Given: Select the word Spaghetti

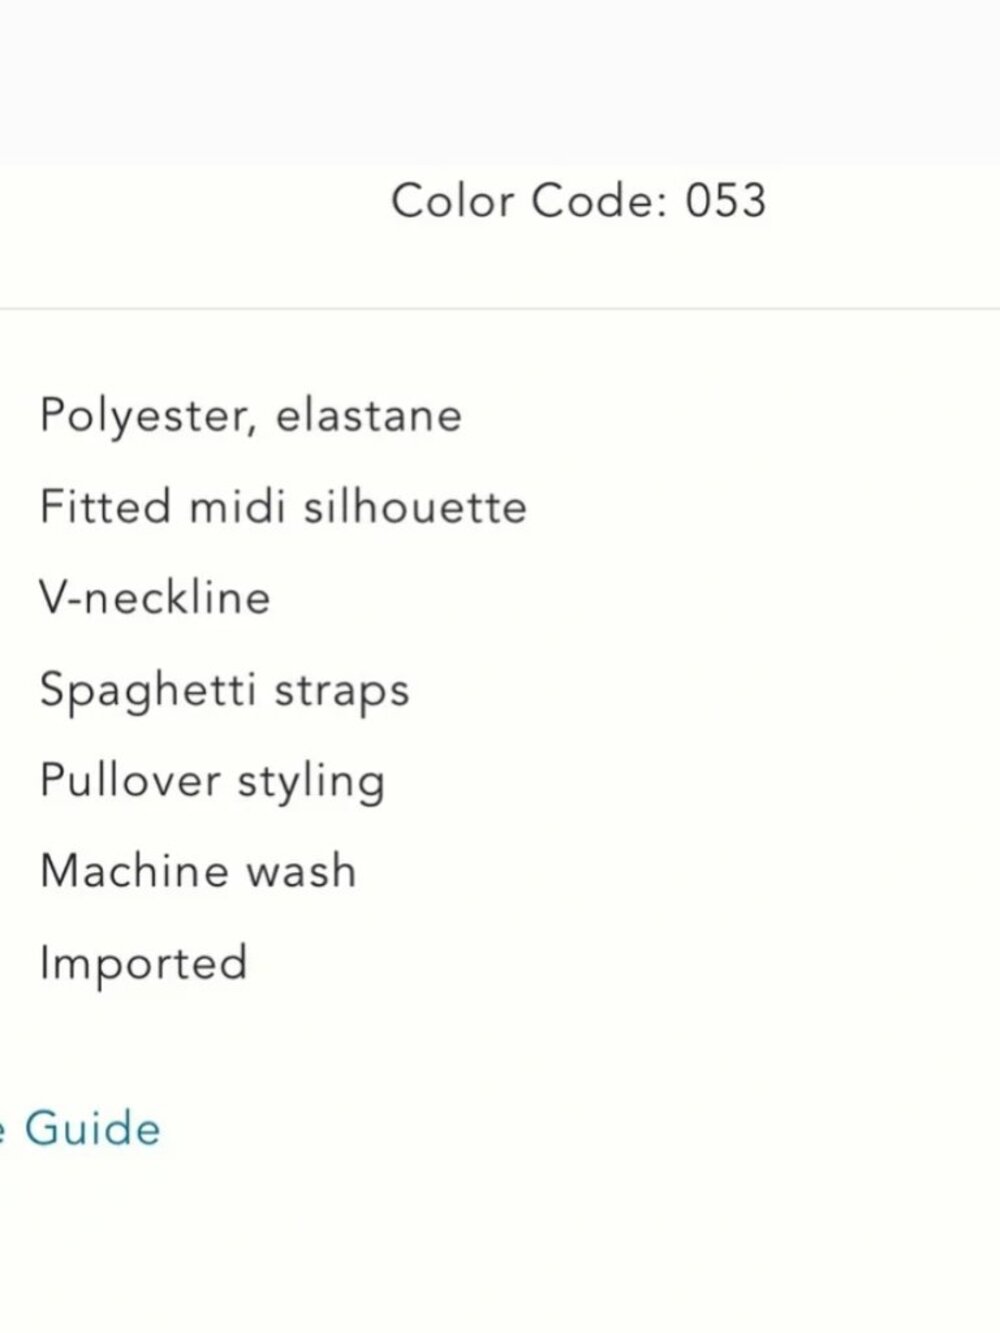Looking at the screenshot, I should (147, 691).
